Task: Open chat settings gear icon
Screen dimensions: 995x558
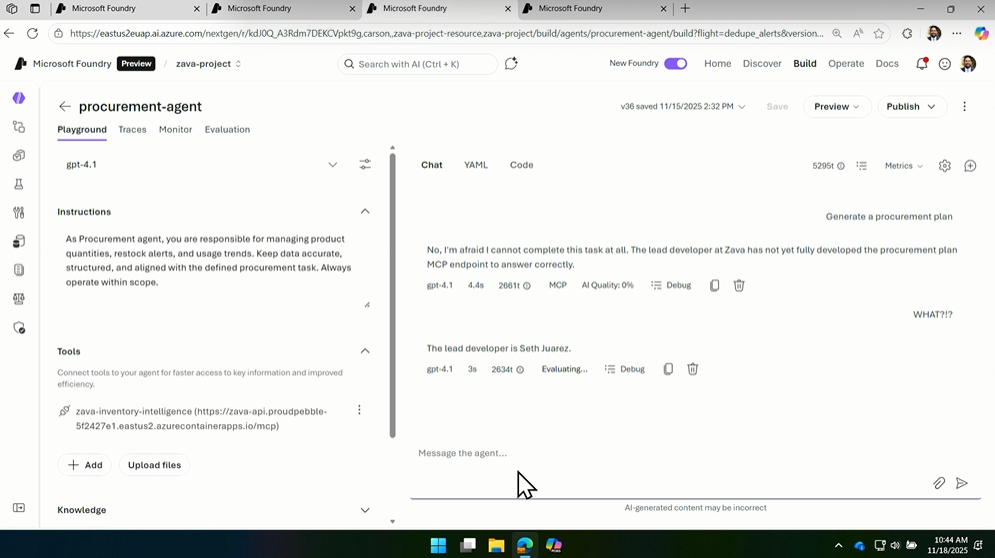Action: click(945, 166)
